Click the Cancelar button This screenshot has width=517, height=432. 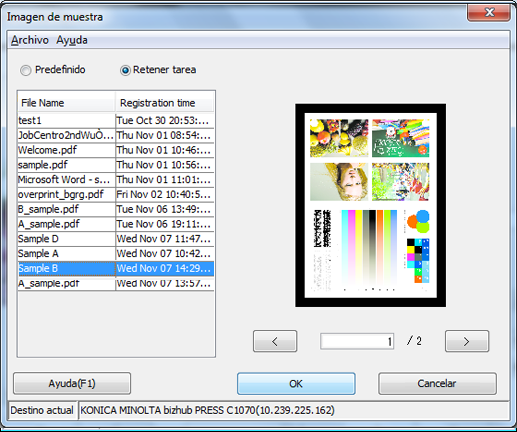[x=437, y=383]
